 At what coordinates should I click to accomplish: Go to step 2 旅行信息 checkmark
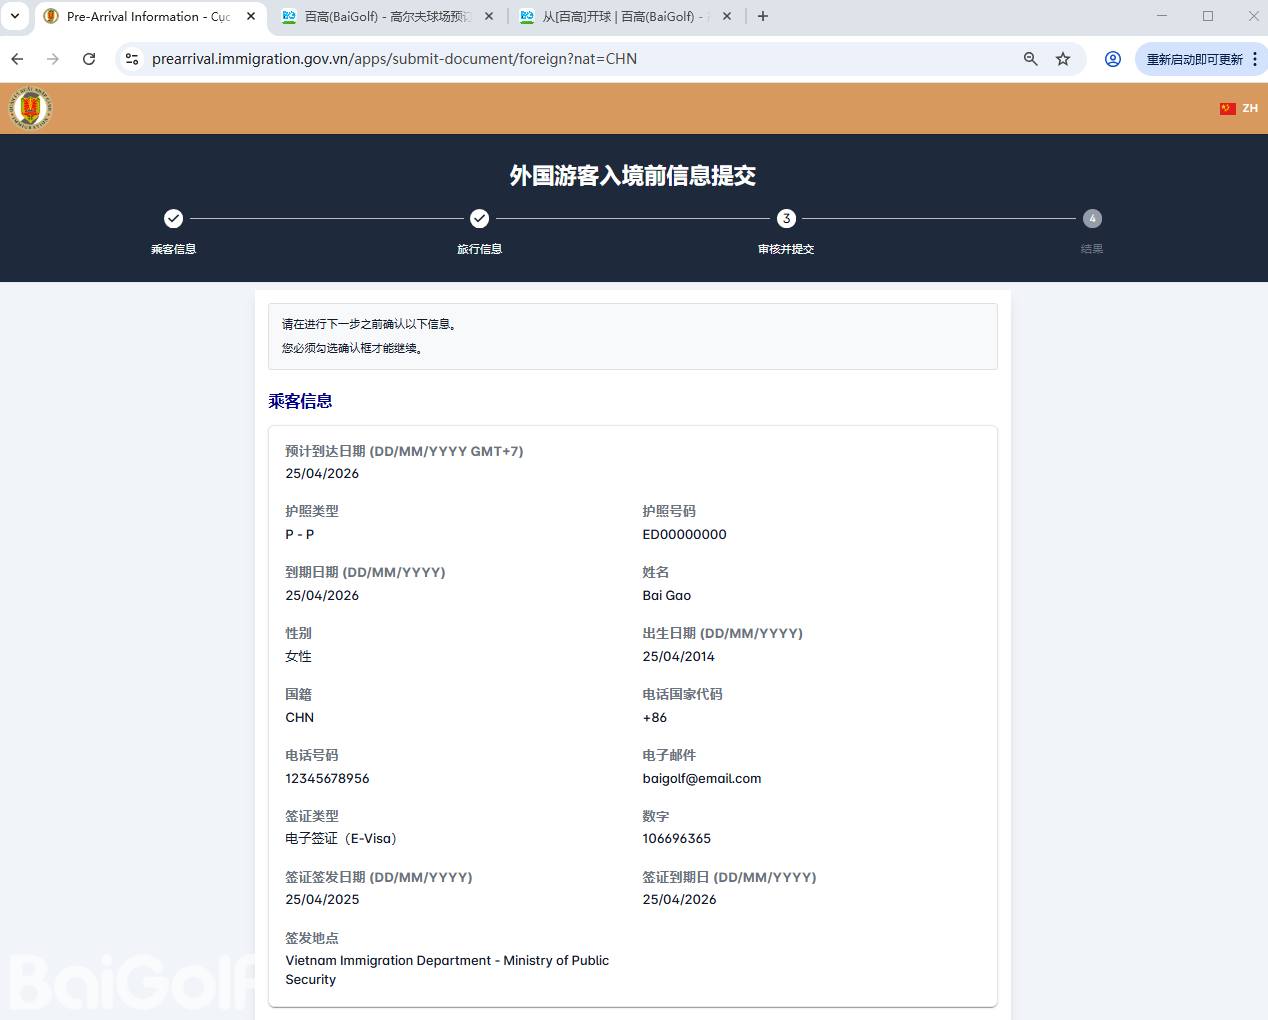click(x=479, y=218)
